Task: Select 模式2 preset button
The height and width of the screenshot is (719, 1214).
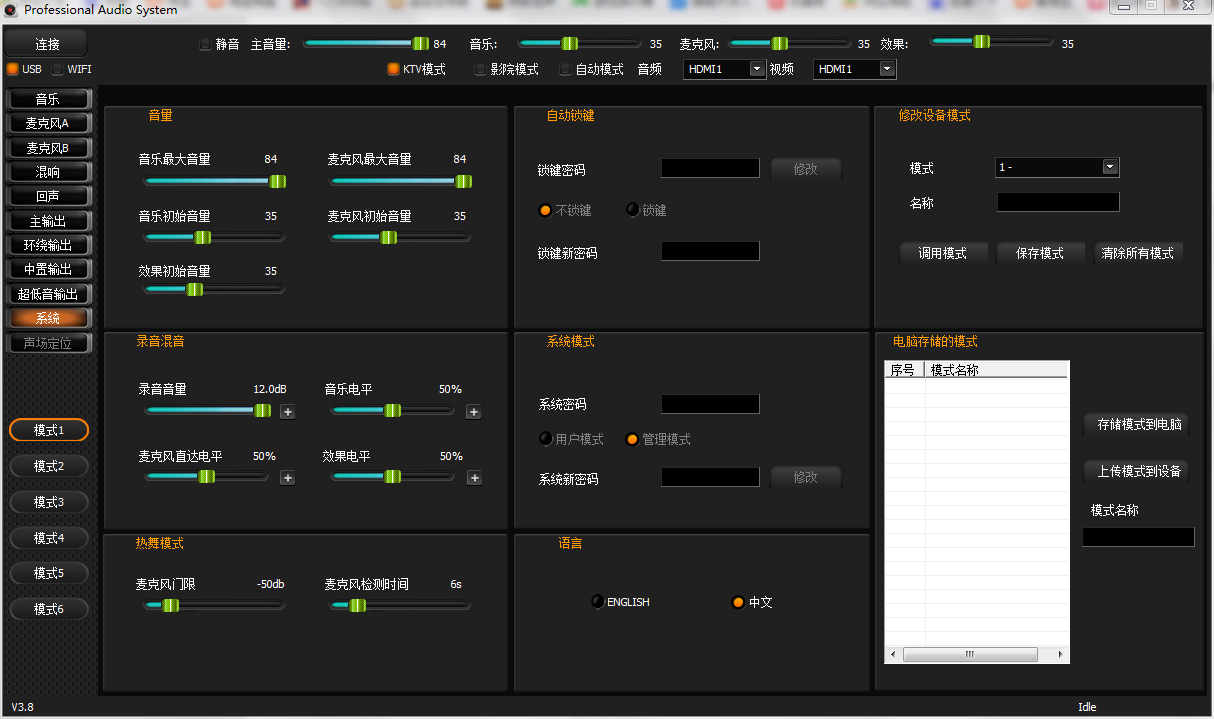Action: tap(49, 466)
